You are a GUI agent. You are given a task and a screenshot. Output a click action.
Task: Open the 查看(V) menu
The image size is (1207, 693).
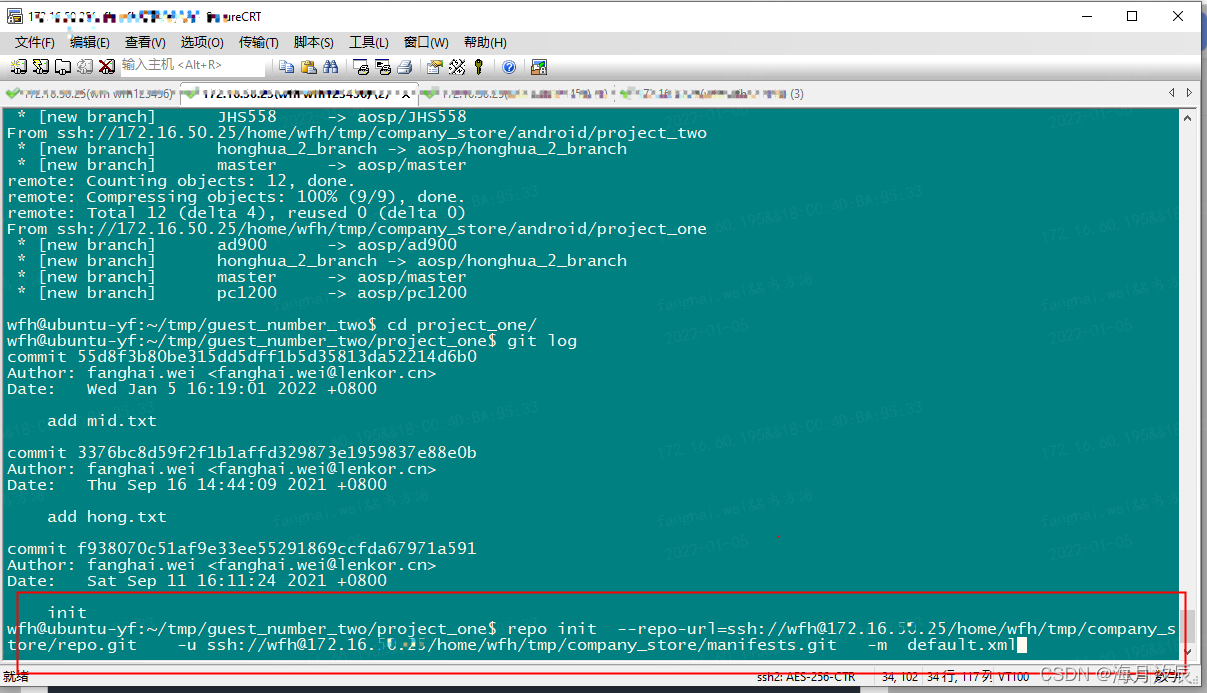point(145,42)
